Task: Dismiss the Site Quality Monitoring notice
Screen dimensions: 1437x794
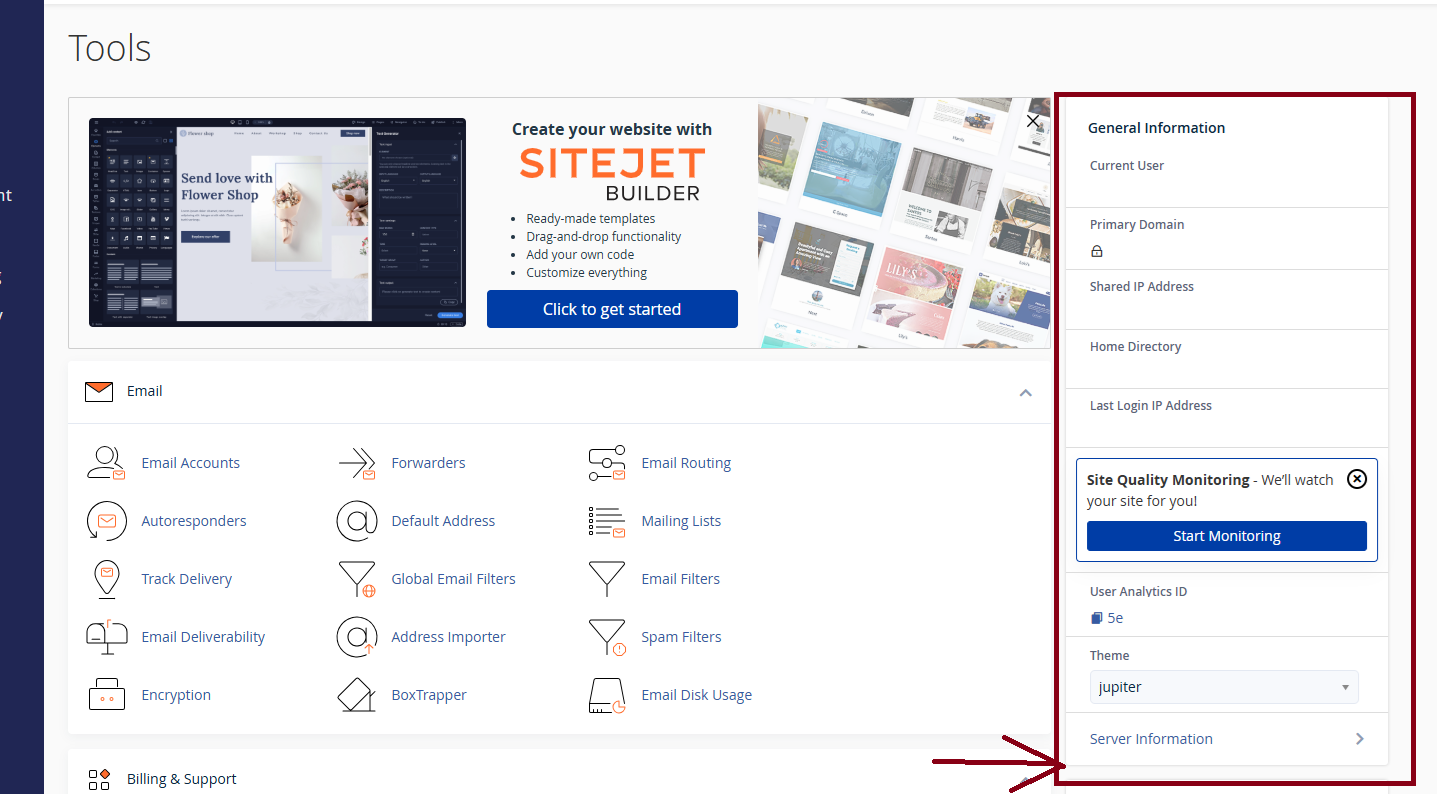Action: pyautogui.click(x=1357, y=479)
